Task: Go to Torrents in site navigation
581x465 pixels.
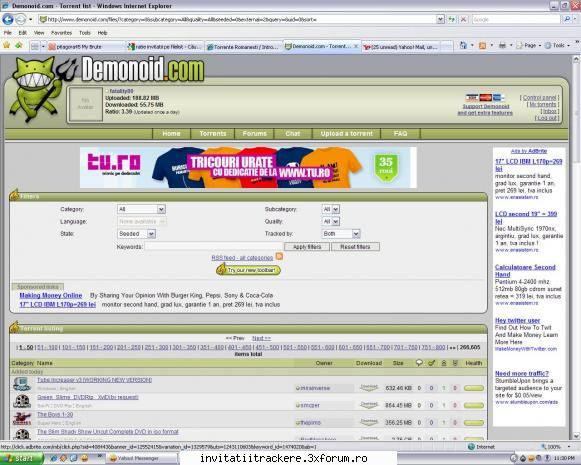Action: tap(213, 133)
